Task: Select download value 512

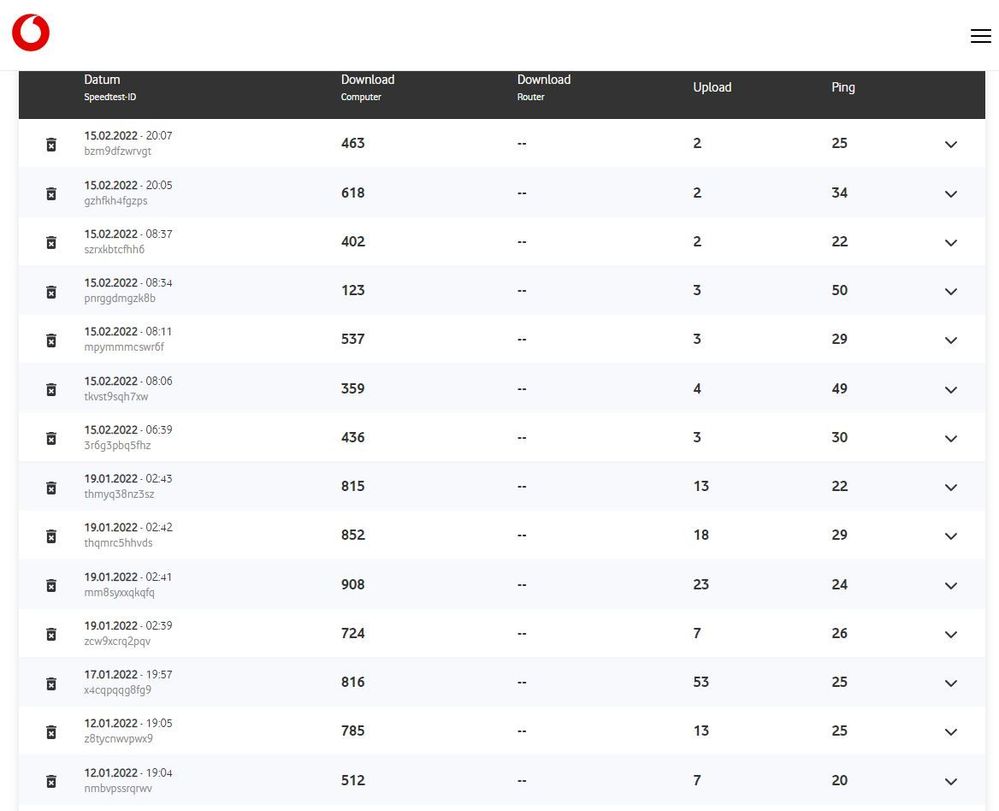Action: tap(353, 780)
